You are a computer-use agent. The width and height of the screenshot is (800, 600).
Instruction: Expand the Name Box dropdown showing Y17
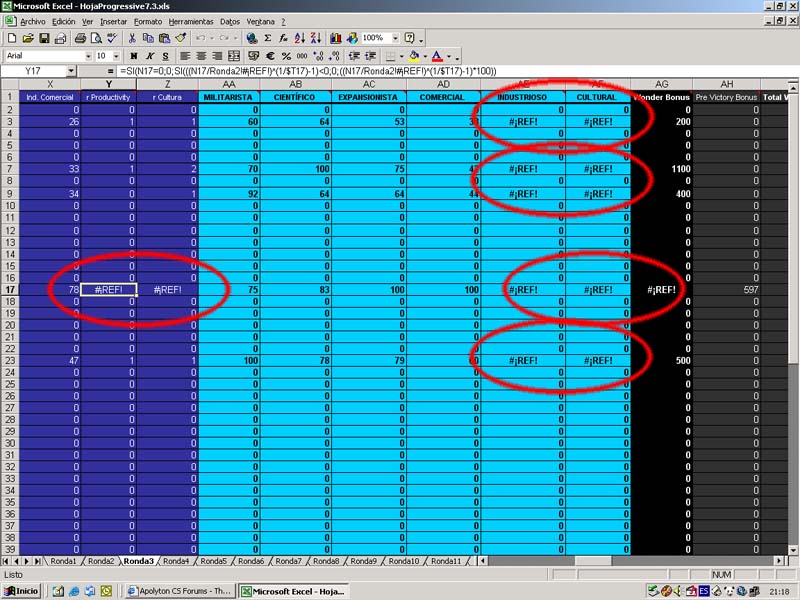point(70,72)
